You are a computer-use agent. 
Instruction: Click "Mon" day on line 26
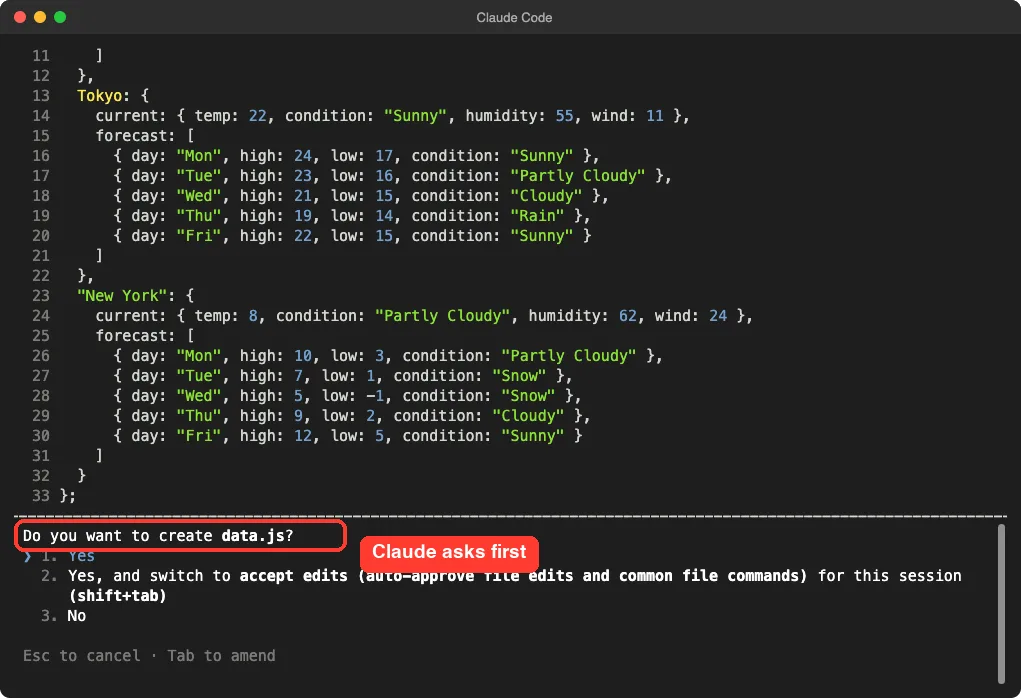(x=199, y=356)
